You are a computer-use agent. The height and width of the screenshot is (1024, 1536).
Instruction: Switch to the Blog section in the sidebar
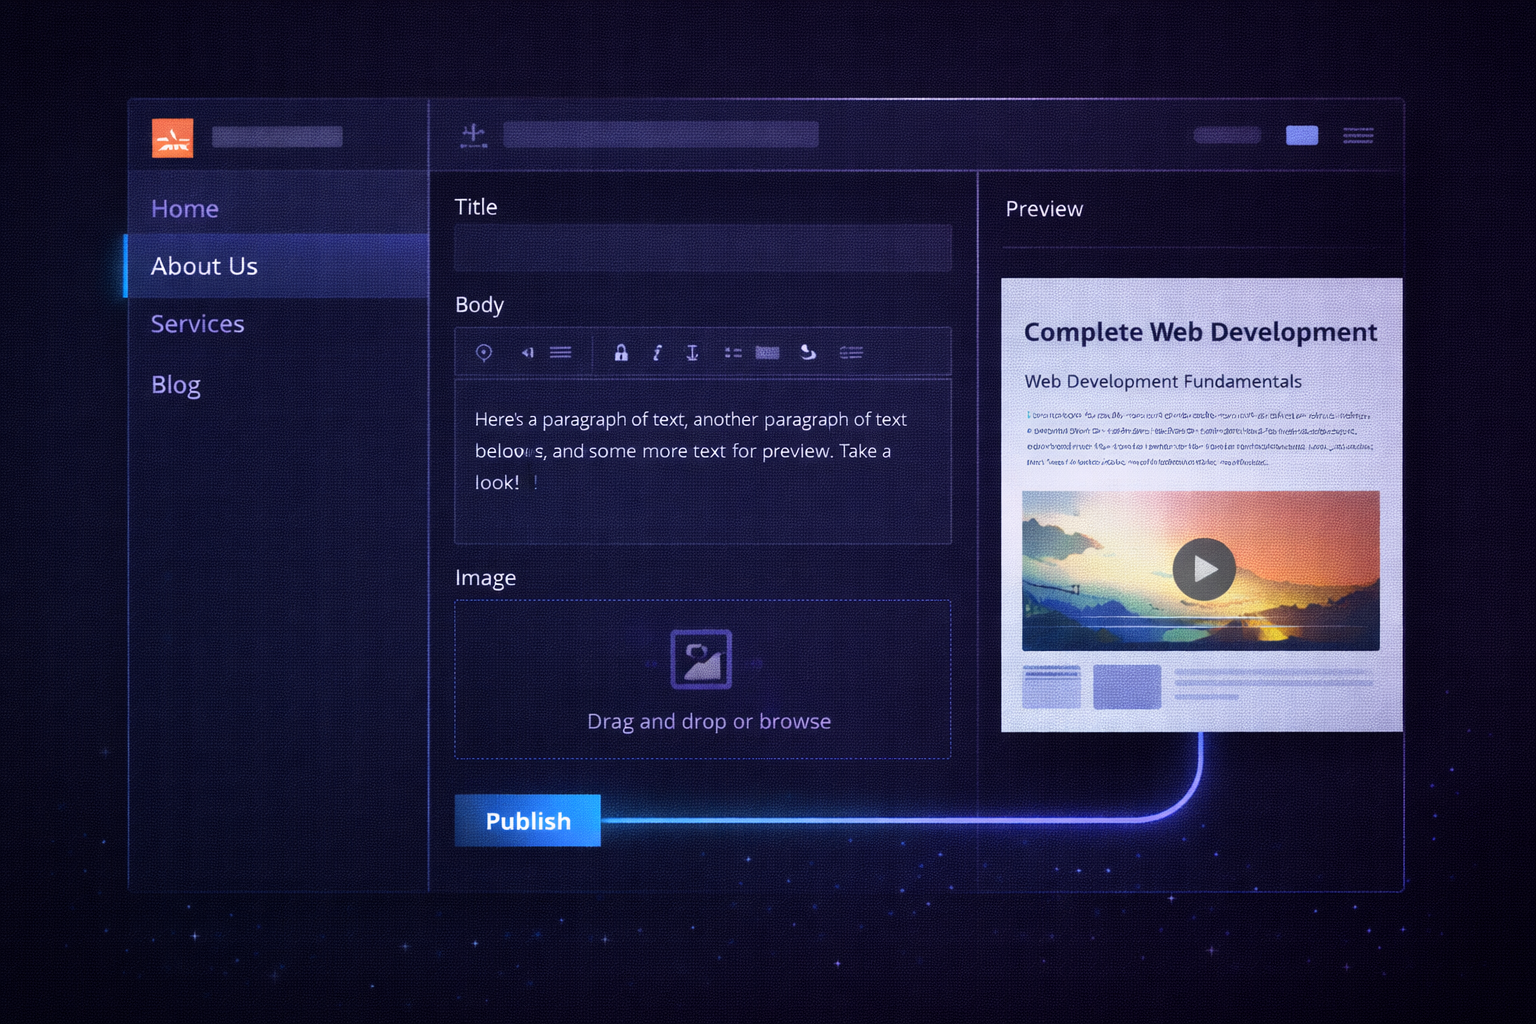(176, 384)
